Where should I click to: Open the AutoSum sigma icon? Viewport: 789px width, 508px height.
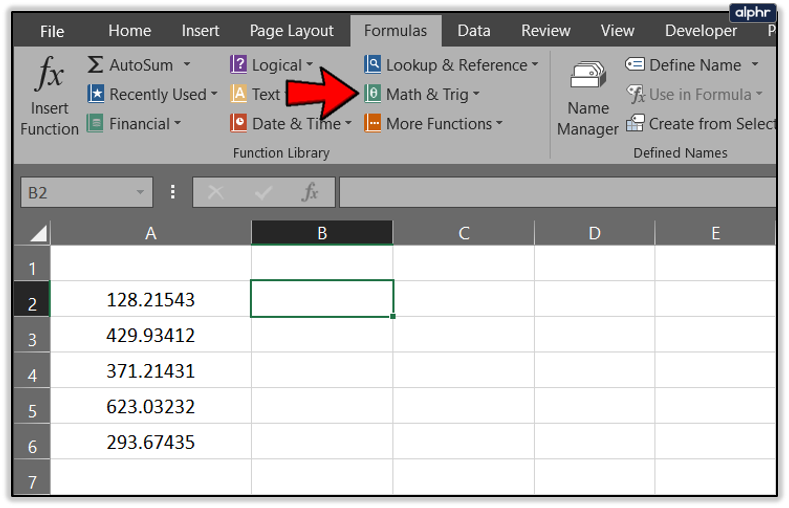point(95,65)
